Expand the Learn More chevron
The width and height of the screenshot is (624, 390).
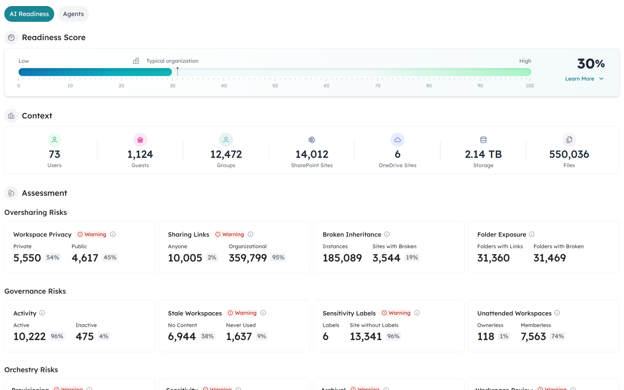click(601, 79)
